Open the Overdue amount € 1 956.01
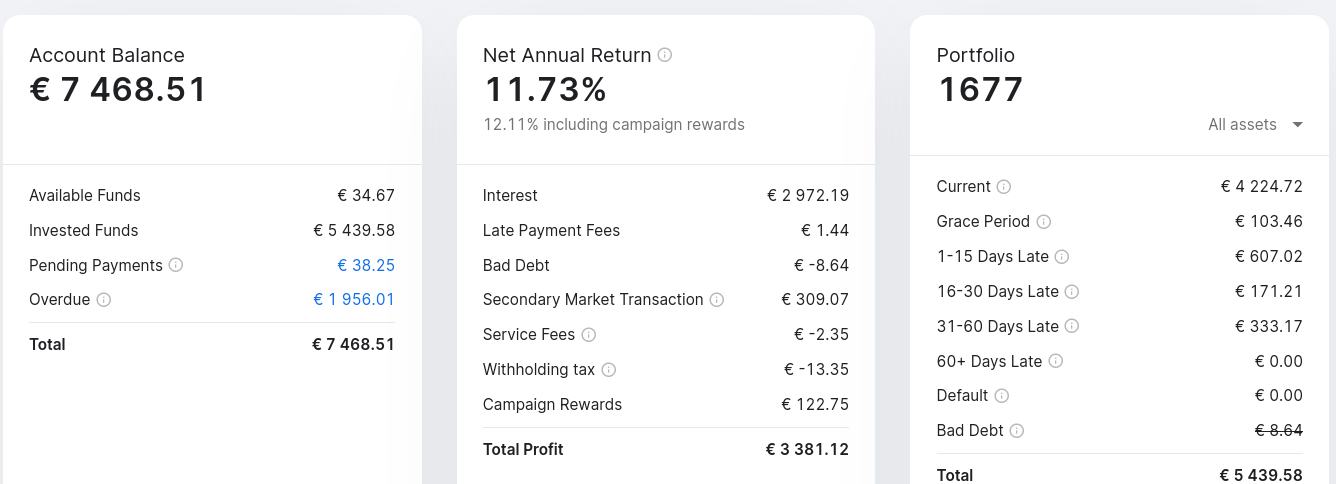The width and height of the screenshot is (1336, 484). pos(354,300)
